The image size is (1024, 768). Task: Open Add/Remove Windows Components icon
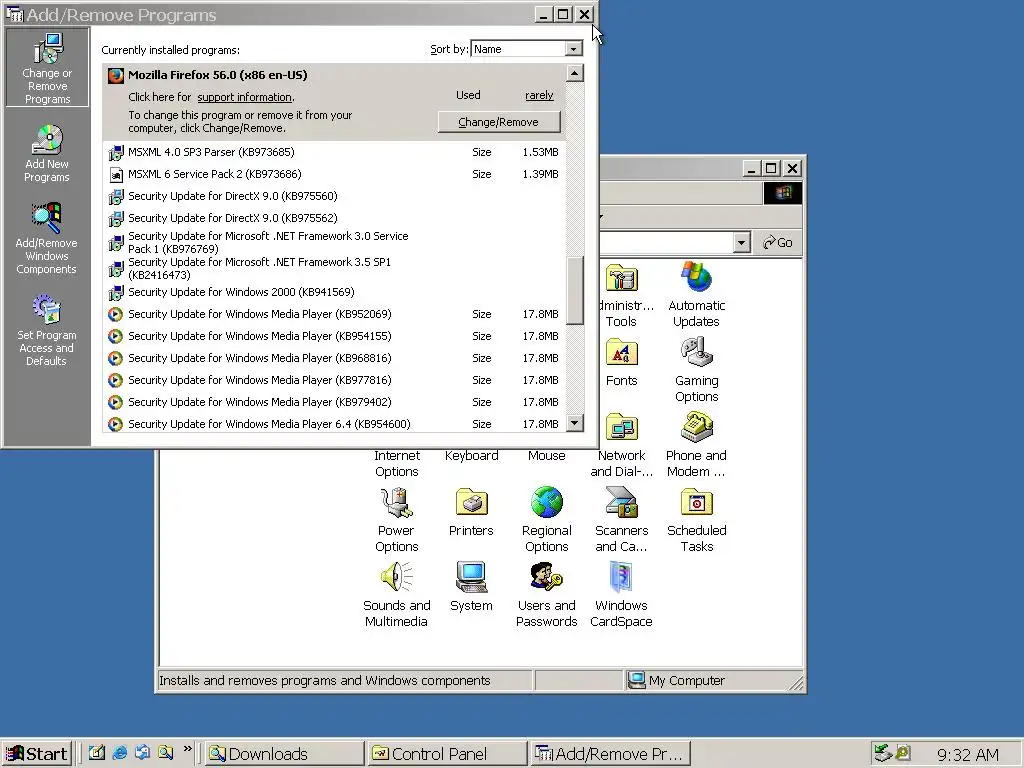(46, 238)
